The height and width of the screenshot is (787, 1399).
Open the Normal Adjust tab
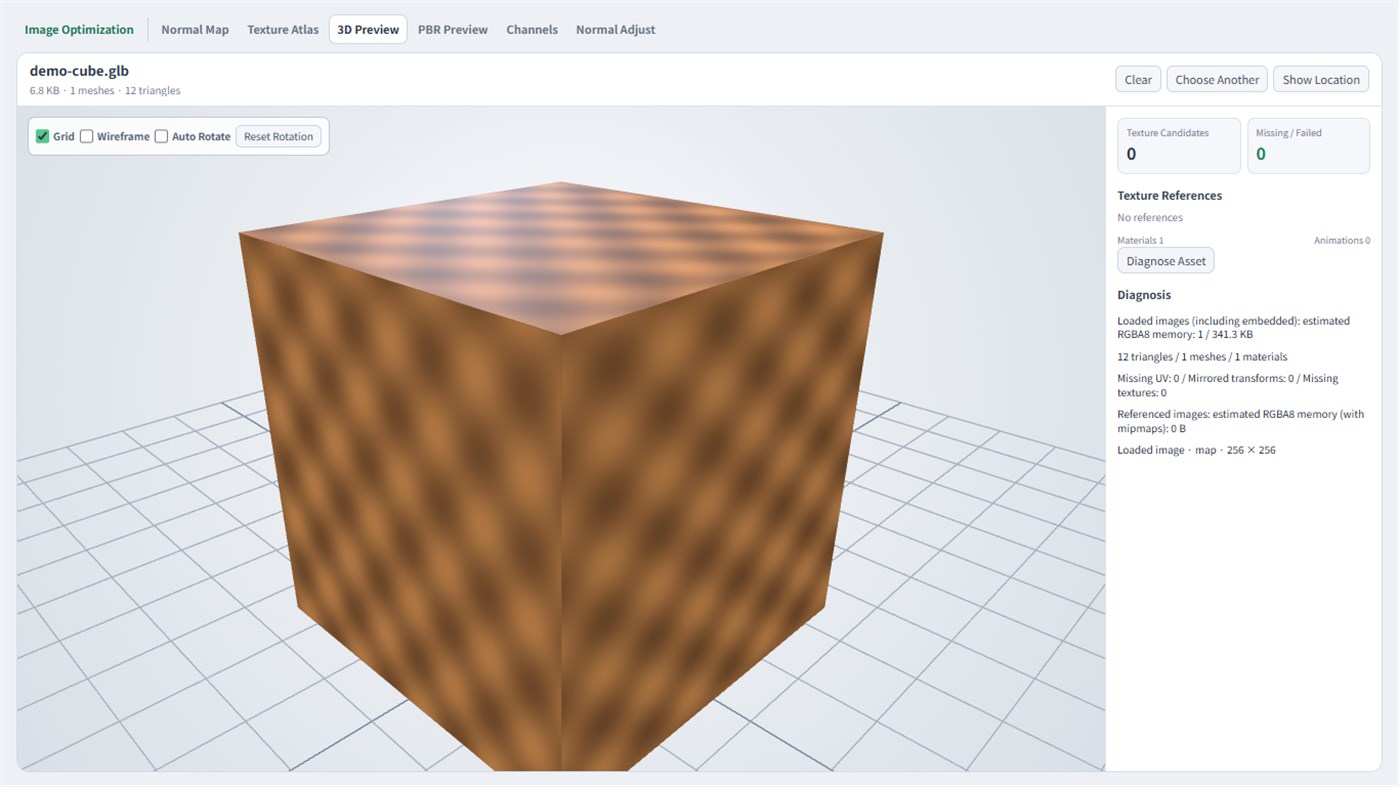[x=616, y=30]
